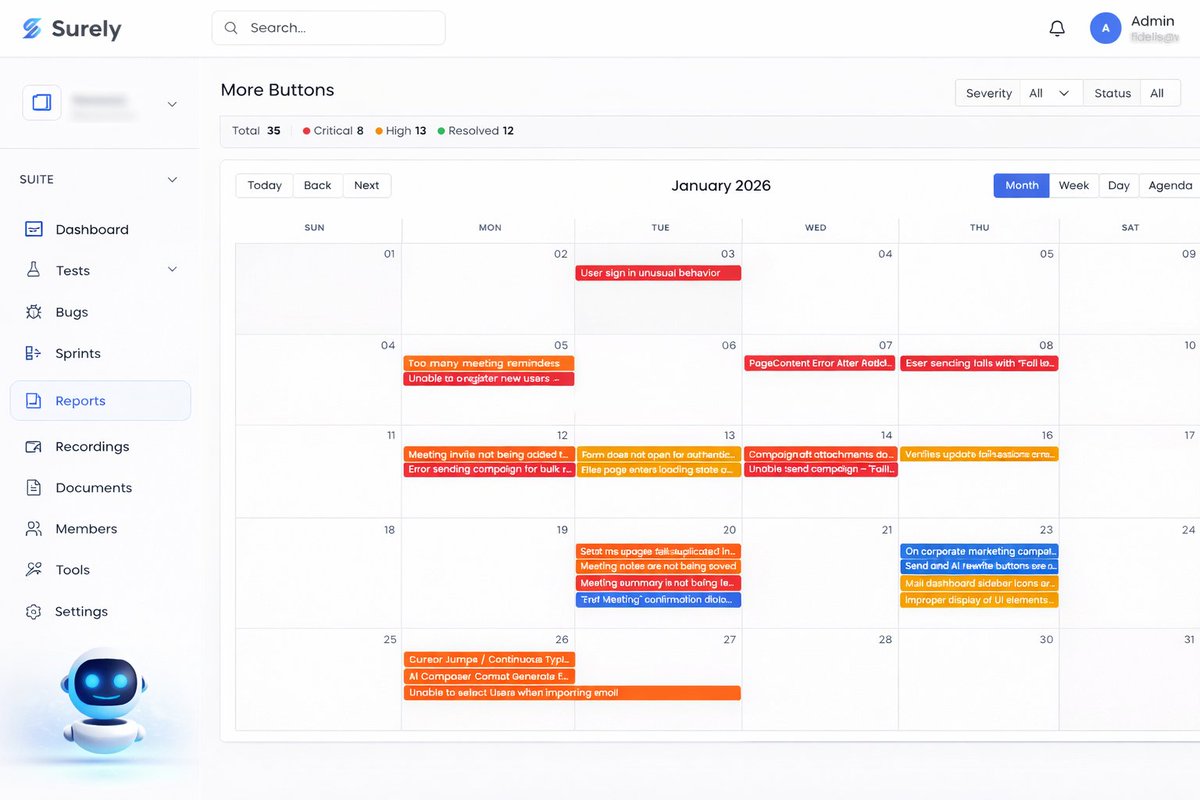The image size is (1200, 800).
Task: Open 'Unable to register new users' event
Action: (489, 379)
